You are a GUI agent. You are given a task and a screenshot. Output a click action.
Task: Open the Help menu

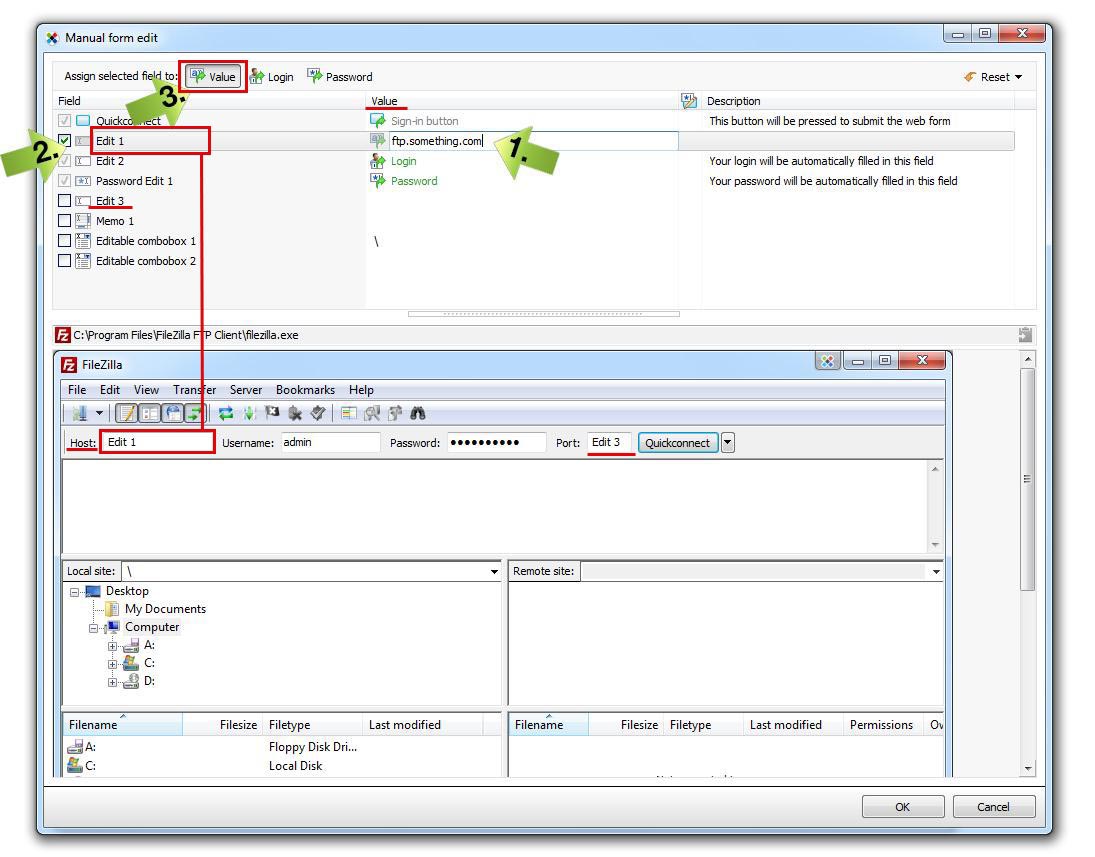[361, 390]
